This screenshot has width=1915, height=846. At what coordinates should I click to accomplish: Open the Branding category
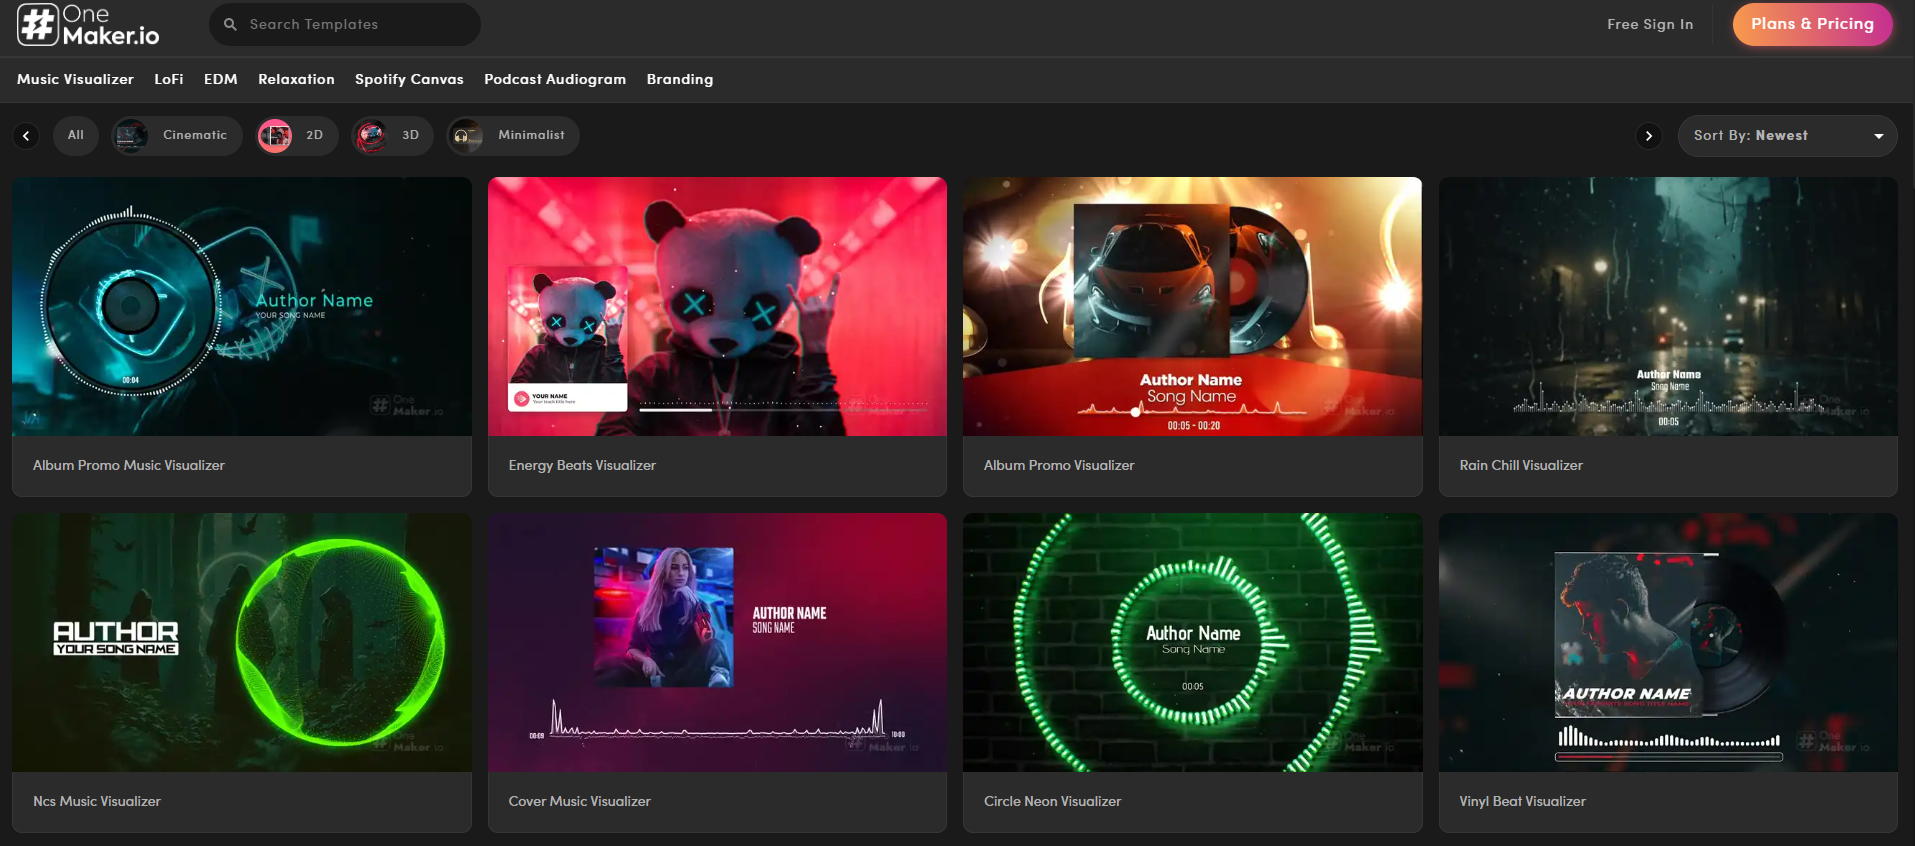coord(680,79)
